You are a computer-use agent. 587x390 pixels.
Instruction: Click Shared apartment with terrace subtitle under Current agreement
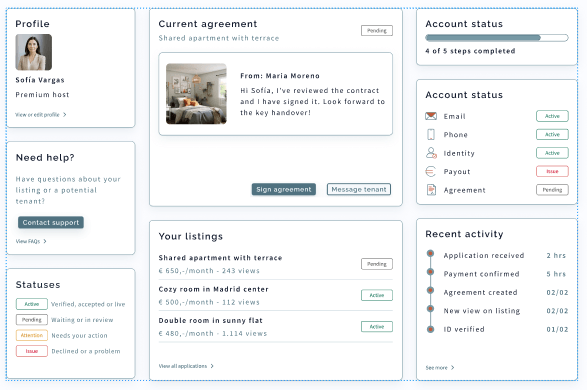pos(219,38)
